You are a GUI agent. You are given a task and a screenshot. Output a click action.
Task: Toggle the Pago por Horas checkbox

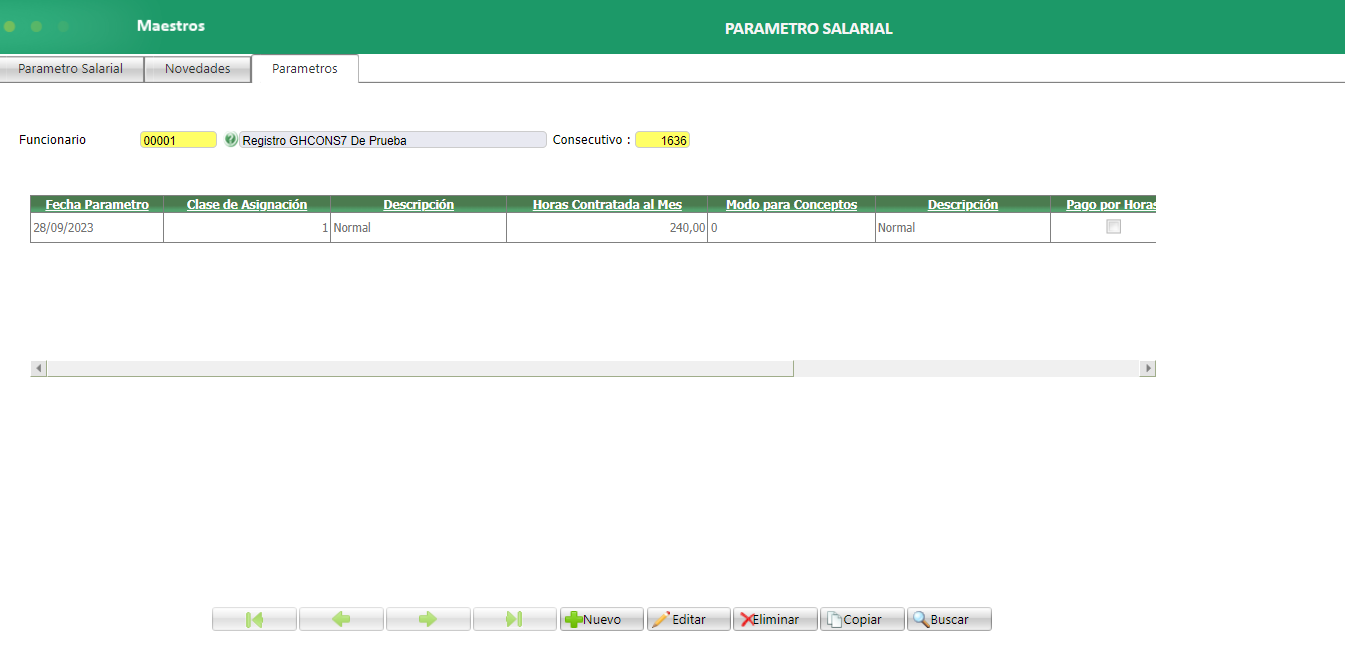(x=1113, y=227)
